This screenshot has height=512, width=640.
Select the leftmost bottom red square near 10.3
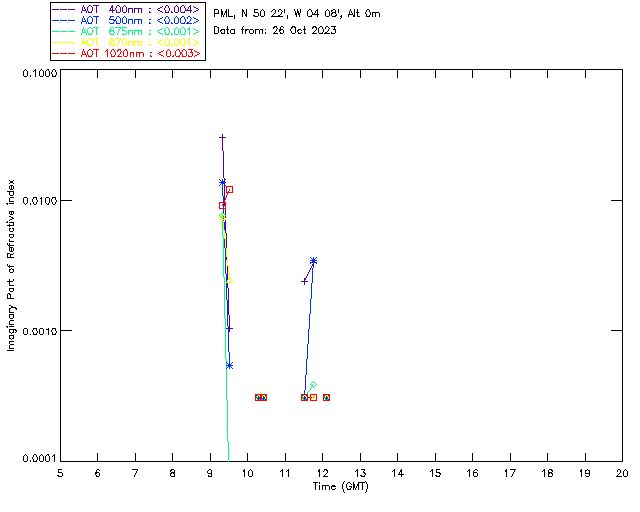click(x=258, y=397)
